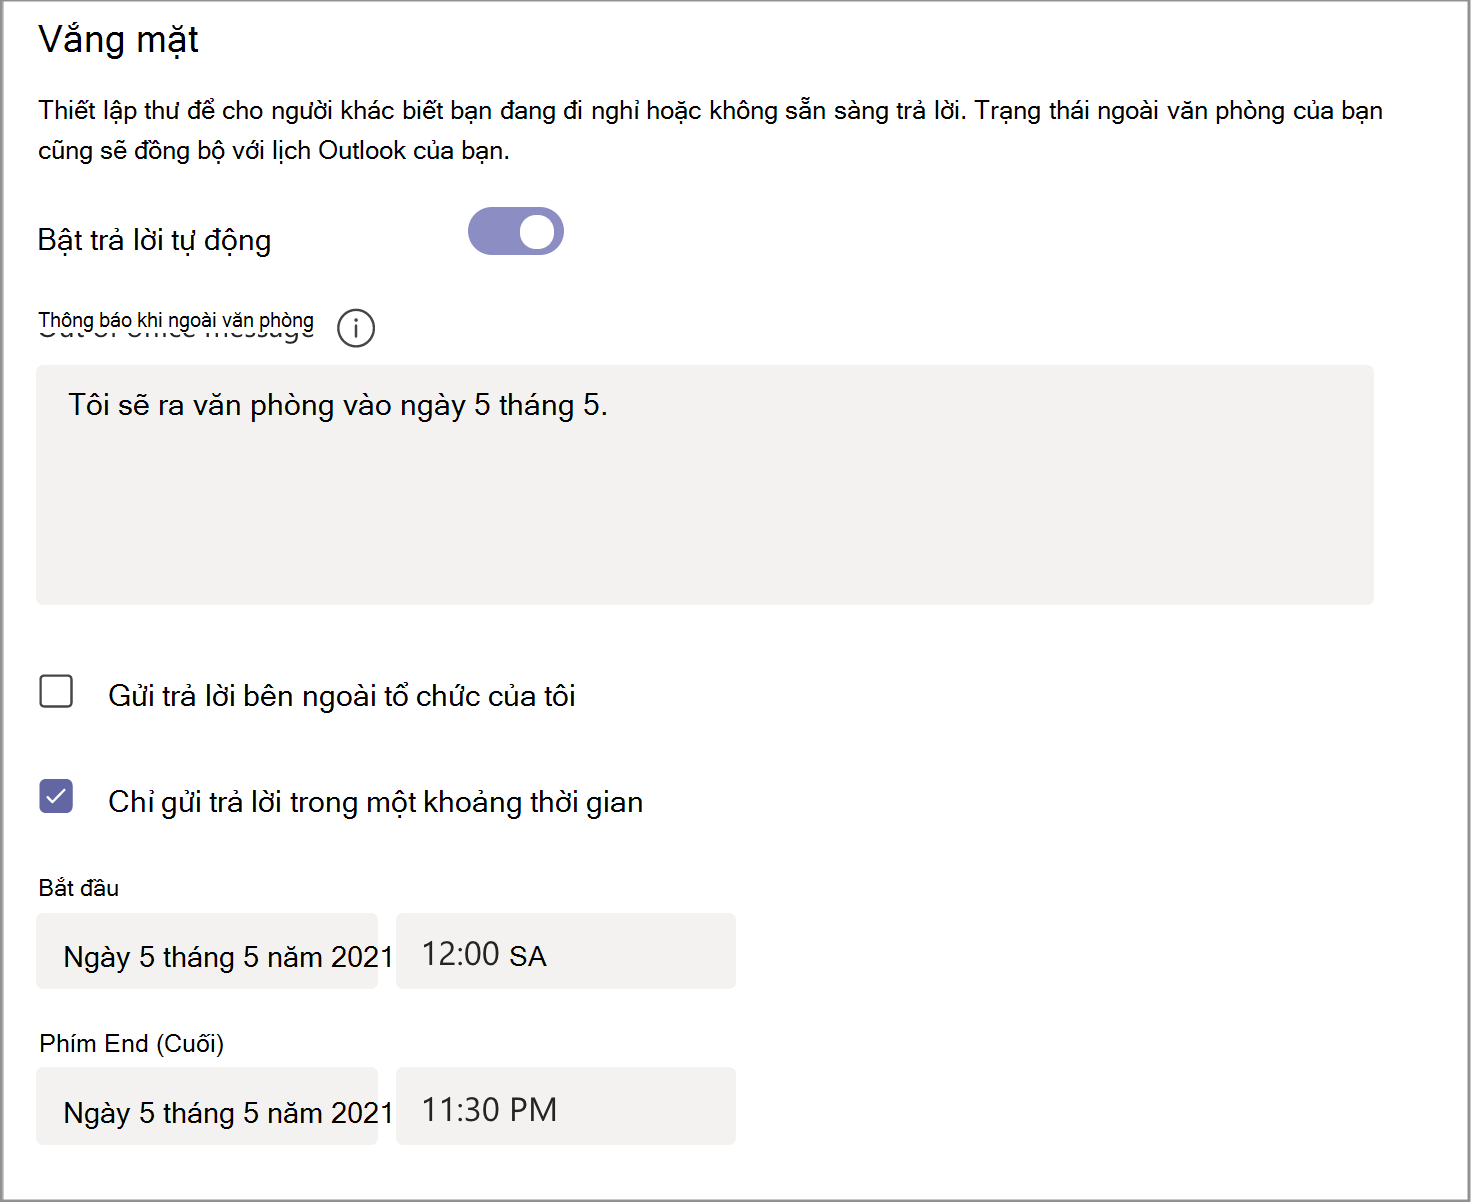Click the info icon beside out of office message label

pos(356,328)
